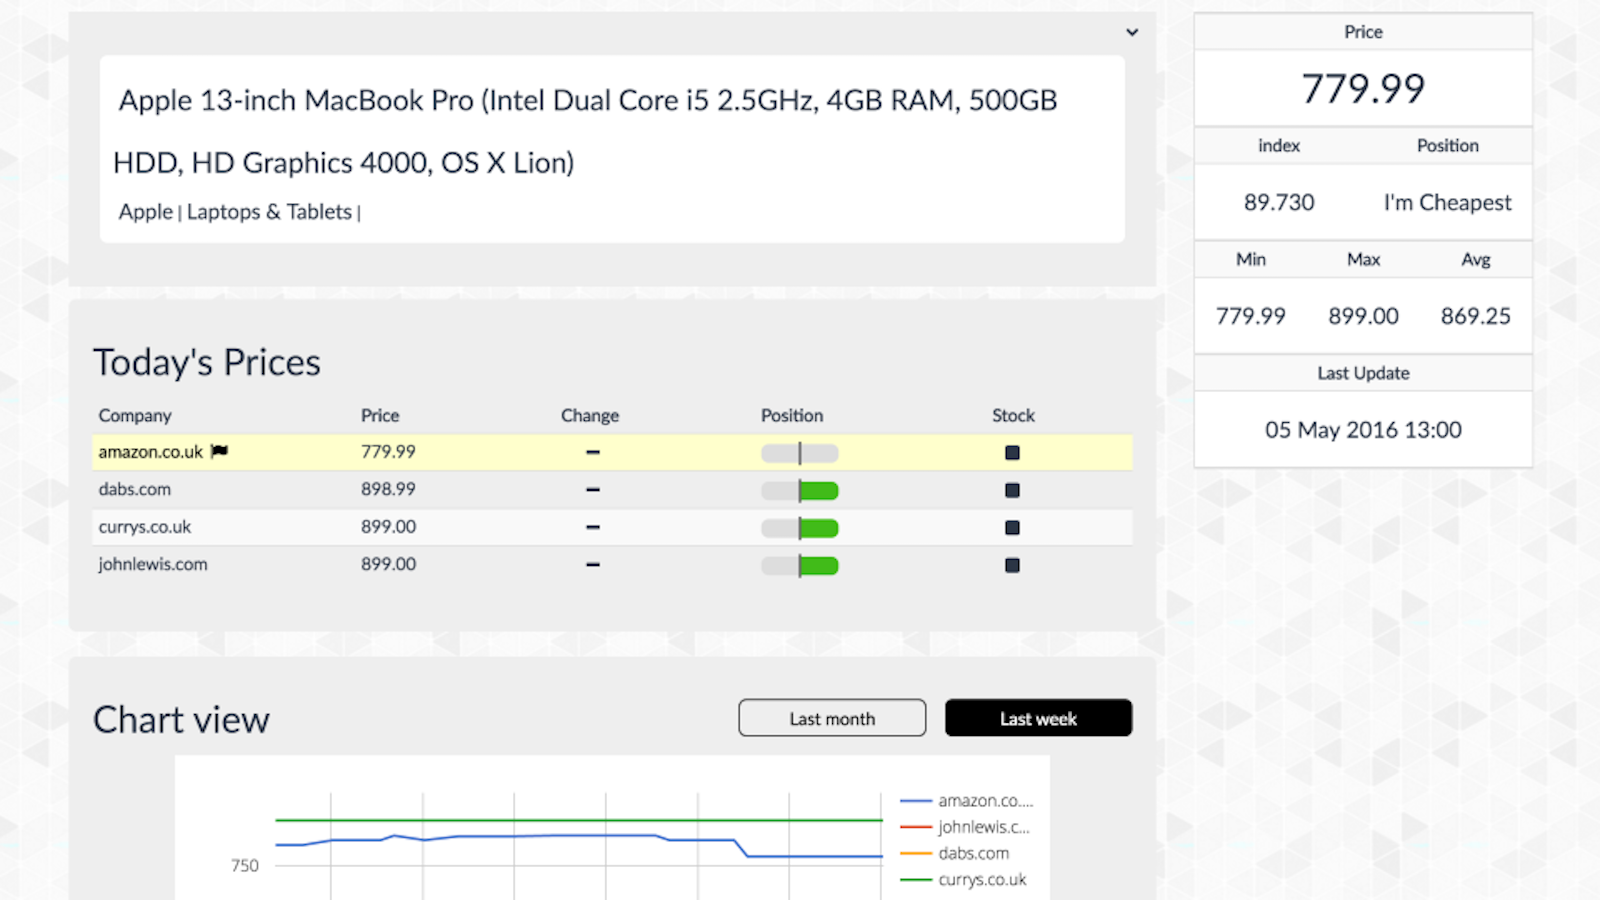Toggle dabs.com series in chart legend
1600x900 pixels.
pos(973,853)
